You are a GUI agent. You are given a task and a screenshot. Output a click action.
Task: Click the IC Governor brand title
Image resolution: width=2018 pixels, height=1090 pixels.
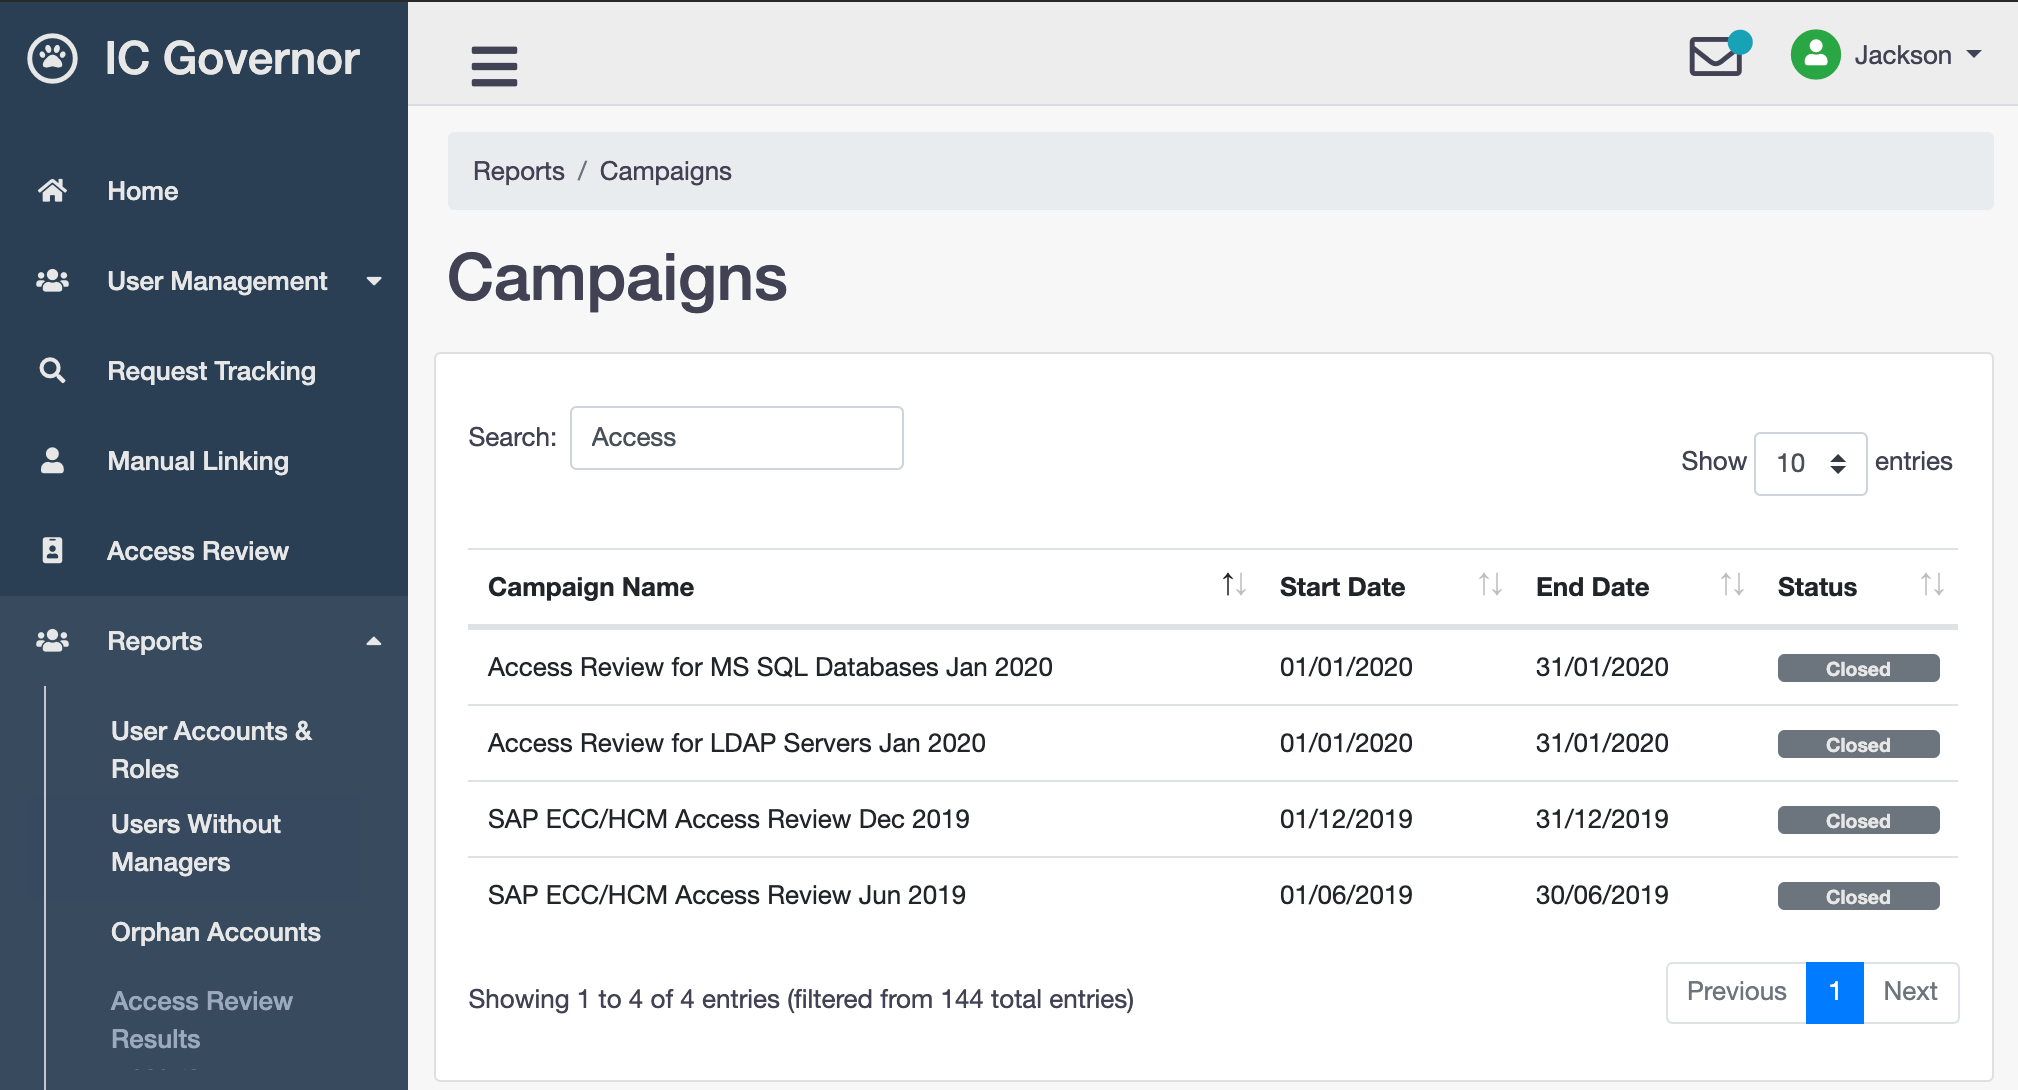click(232, 58)
